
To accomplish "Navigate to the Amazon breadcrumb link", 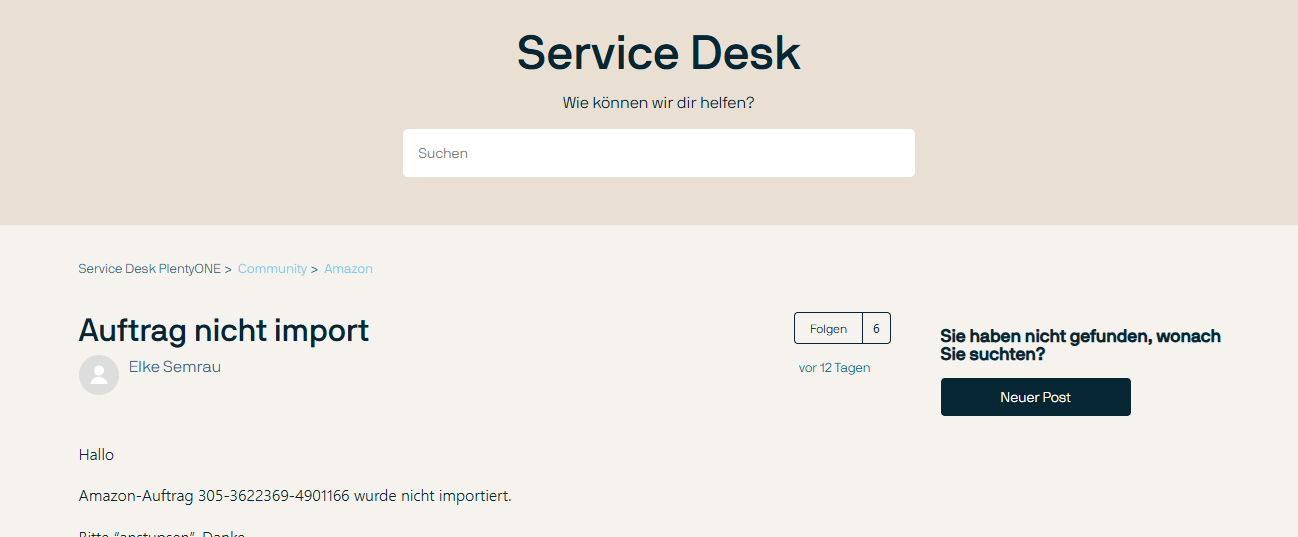I will pos(348,269).
